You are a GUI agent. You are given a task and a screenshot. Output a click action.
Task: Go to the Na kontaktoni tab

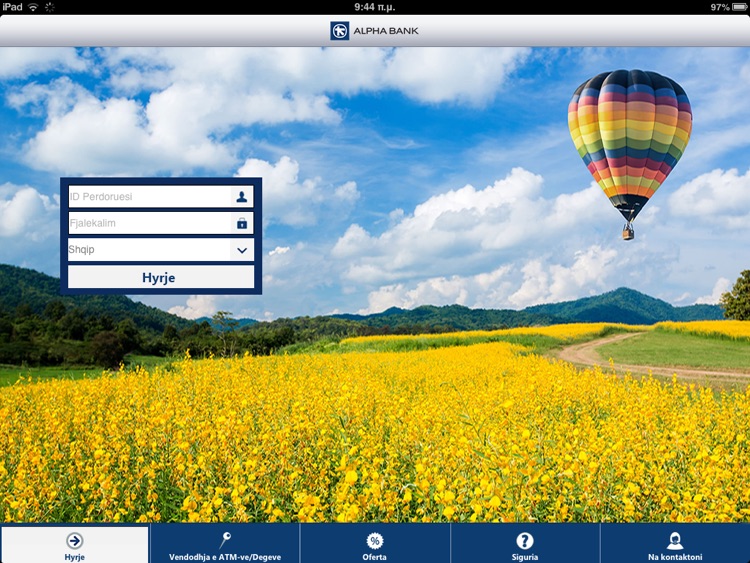tap(675, 544)
